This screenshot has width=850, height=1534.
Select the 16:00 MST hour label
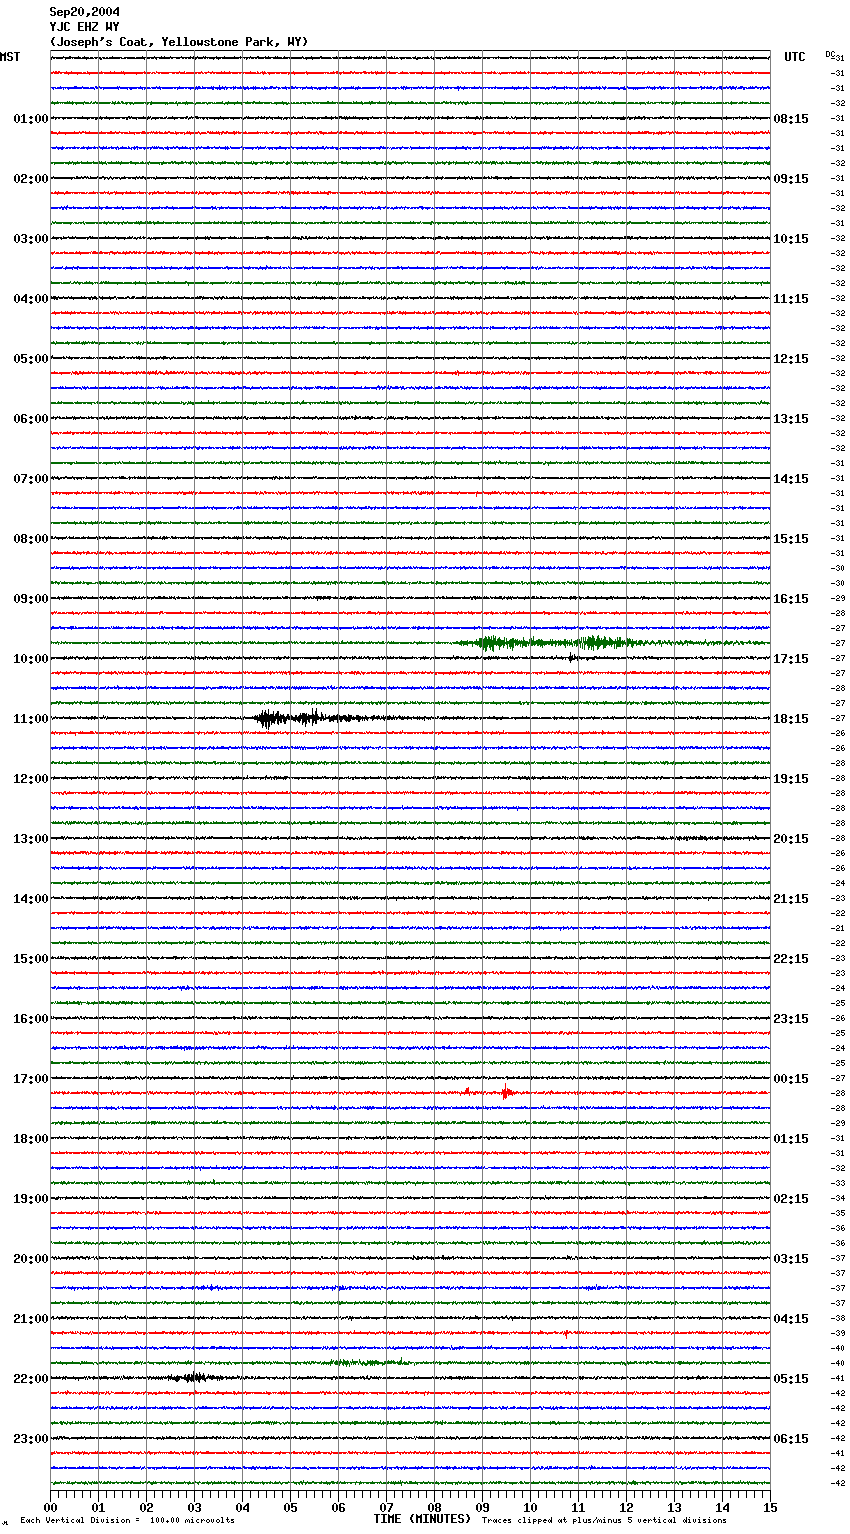click(30, 1019)
